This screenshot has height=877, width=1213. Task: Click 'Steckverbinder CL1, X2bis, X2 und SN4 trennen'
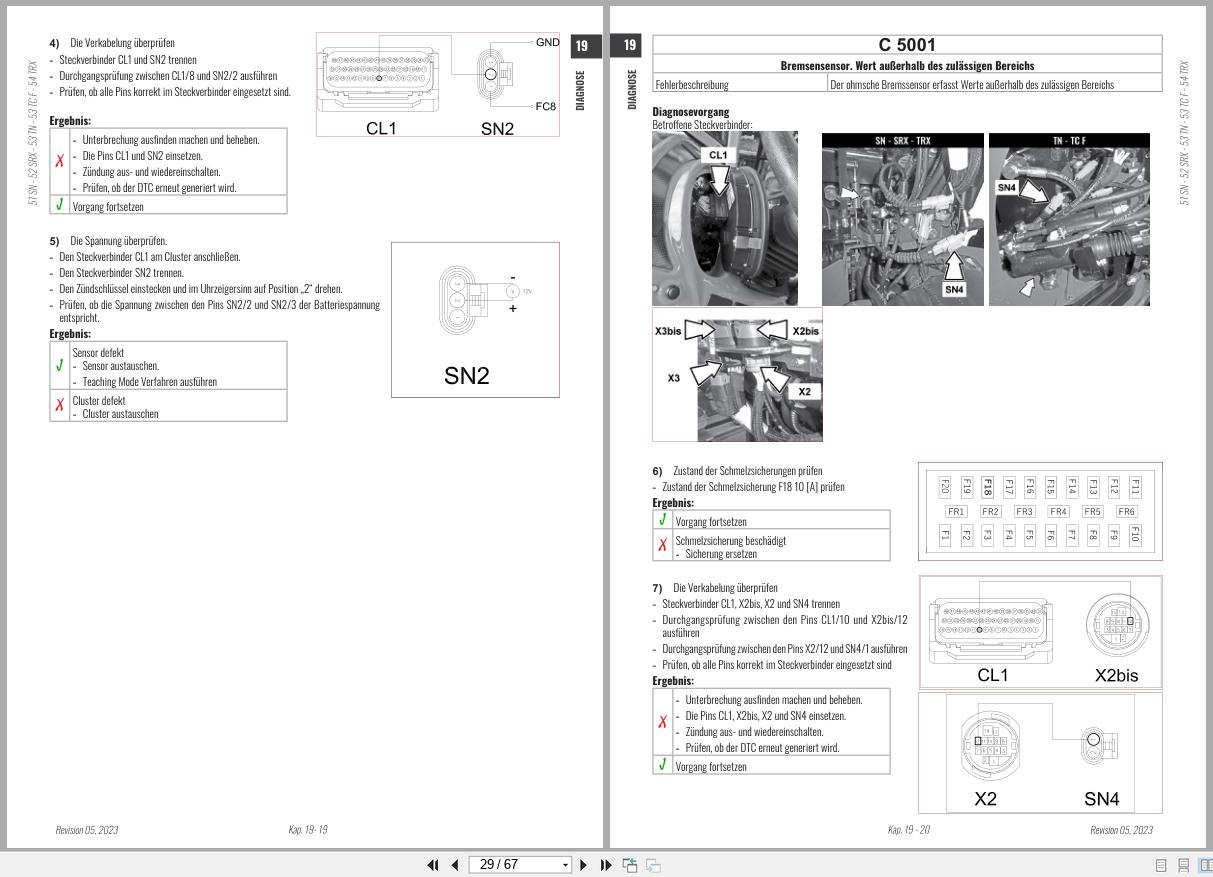[x=751, y=604]
